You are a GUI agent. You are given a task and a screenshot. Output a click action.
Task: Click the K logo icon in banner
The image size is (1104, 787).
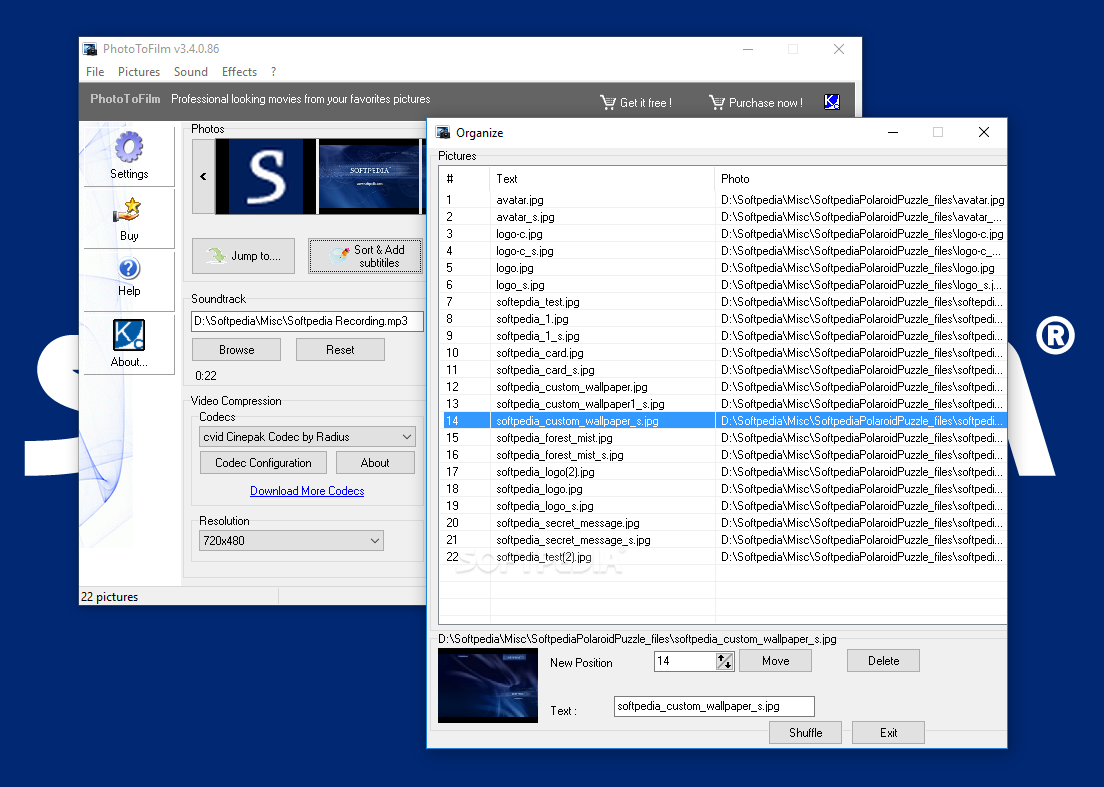coord(832,102)
